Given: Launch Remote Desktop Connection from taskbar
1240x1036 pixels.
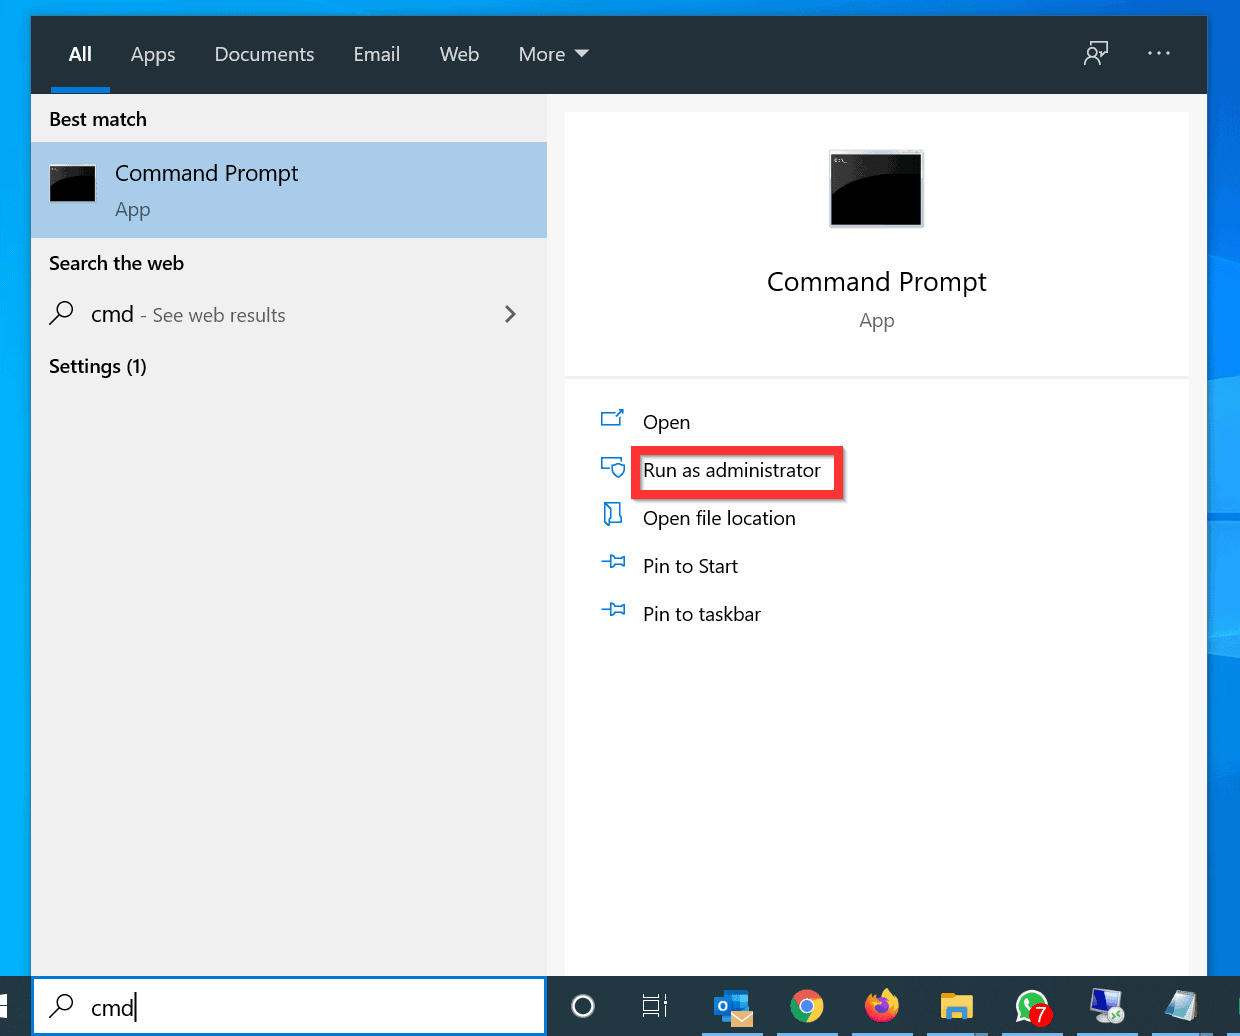Looking at the screenshot, I should [x=1107, y=1007].
